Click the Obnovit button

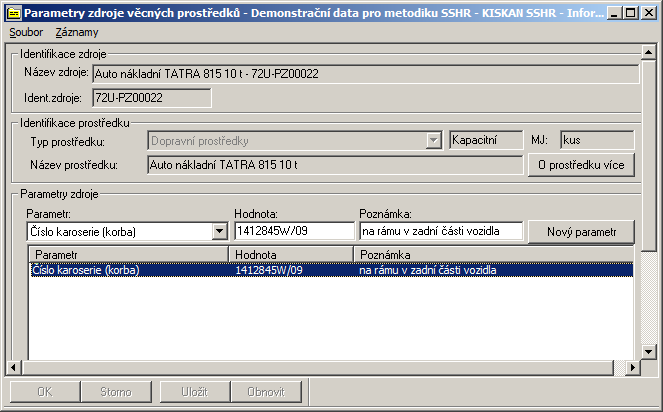[x=266, y=392]
